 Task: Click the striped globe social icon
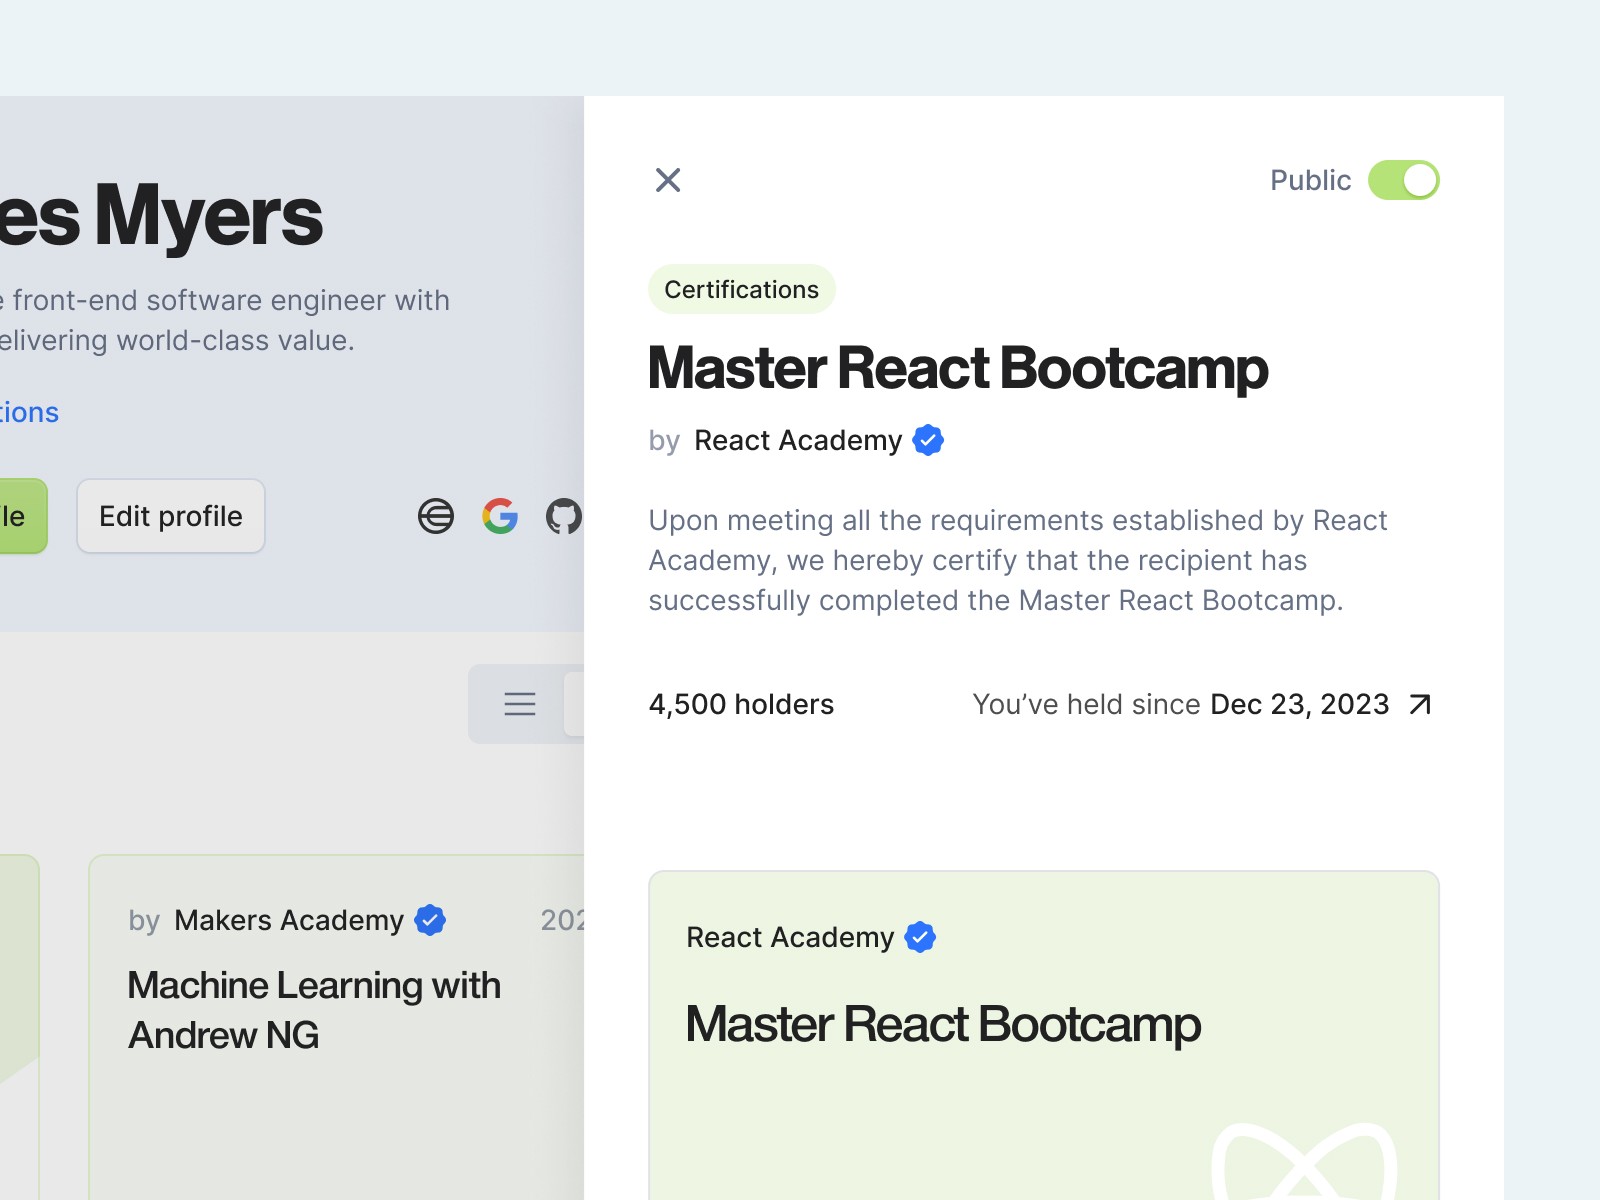click(x=436, y=516)
